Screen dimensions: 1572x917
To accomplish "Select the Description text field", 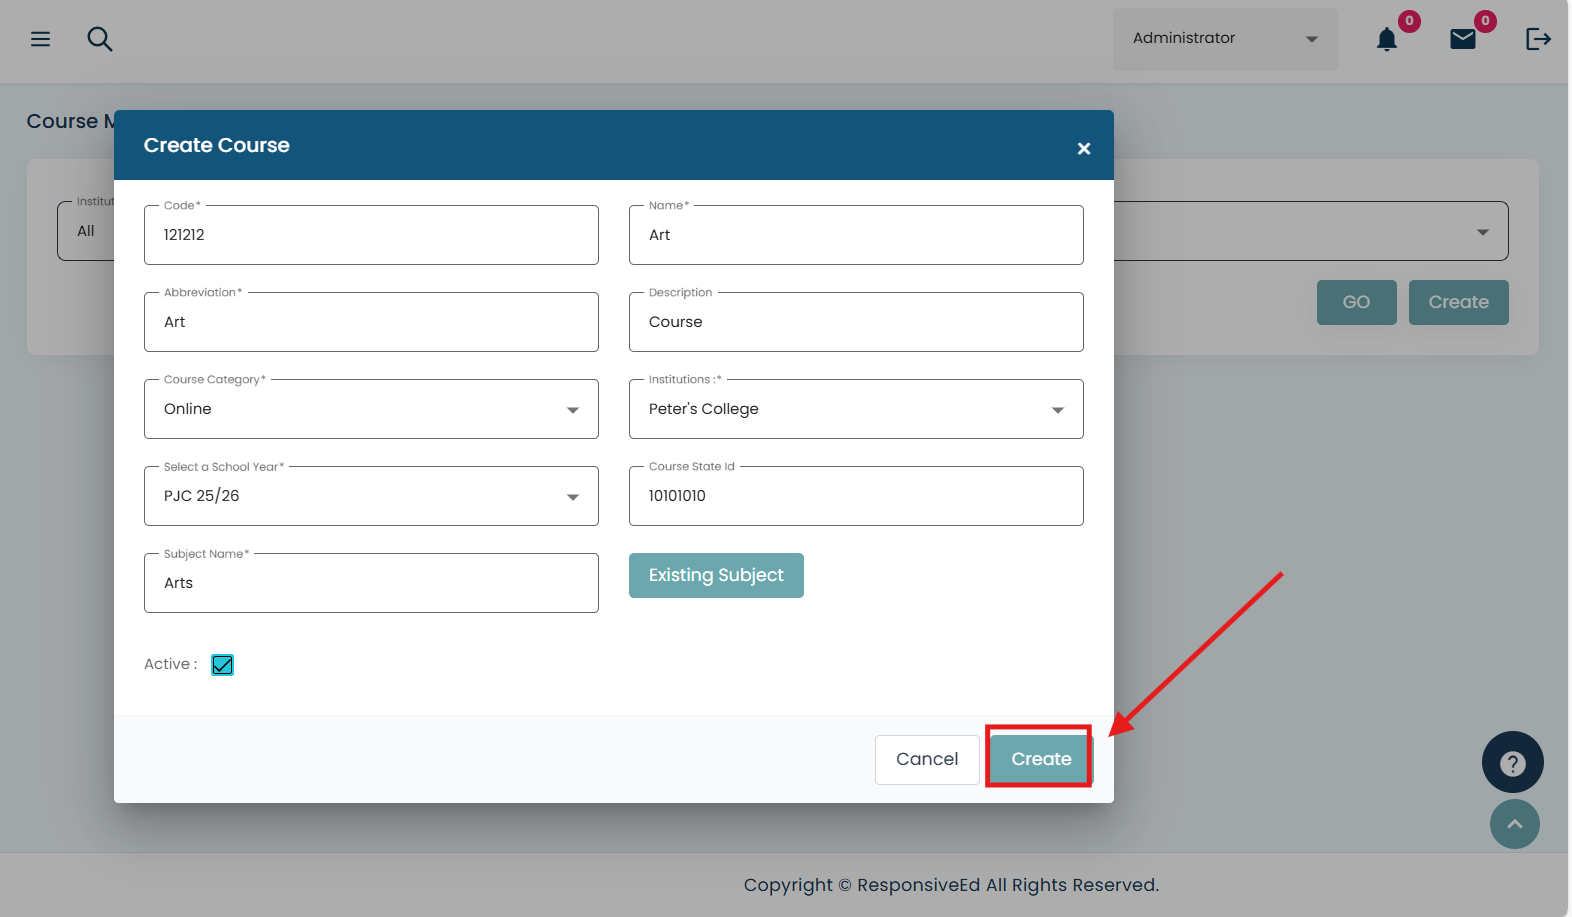I will click(x=855, y=323).
